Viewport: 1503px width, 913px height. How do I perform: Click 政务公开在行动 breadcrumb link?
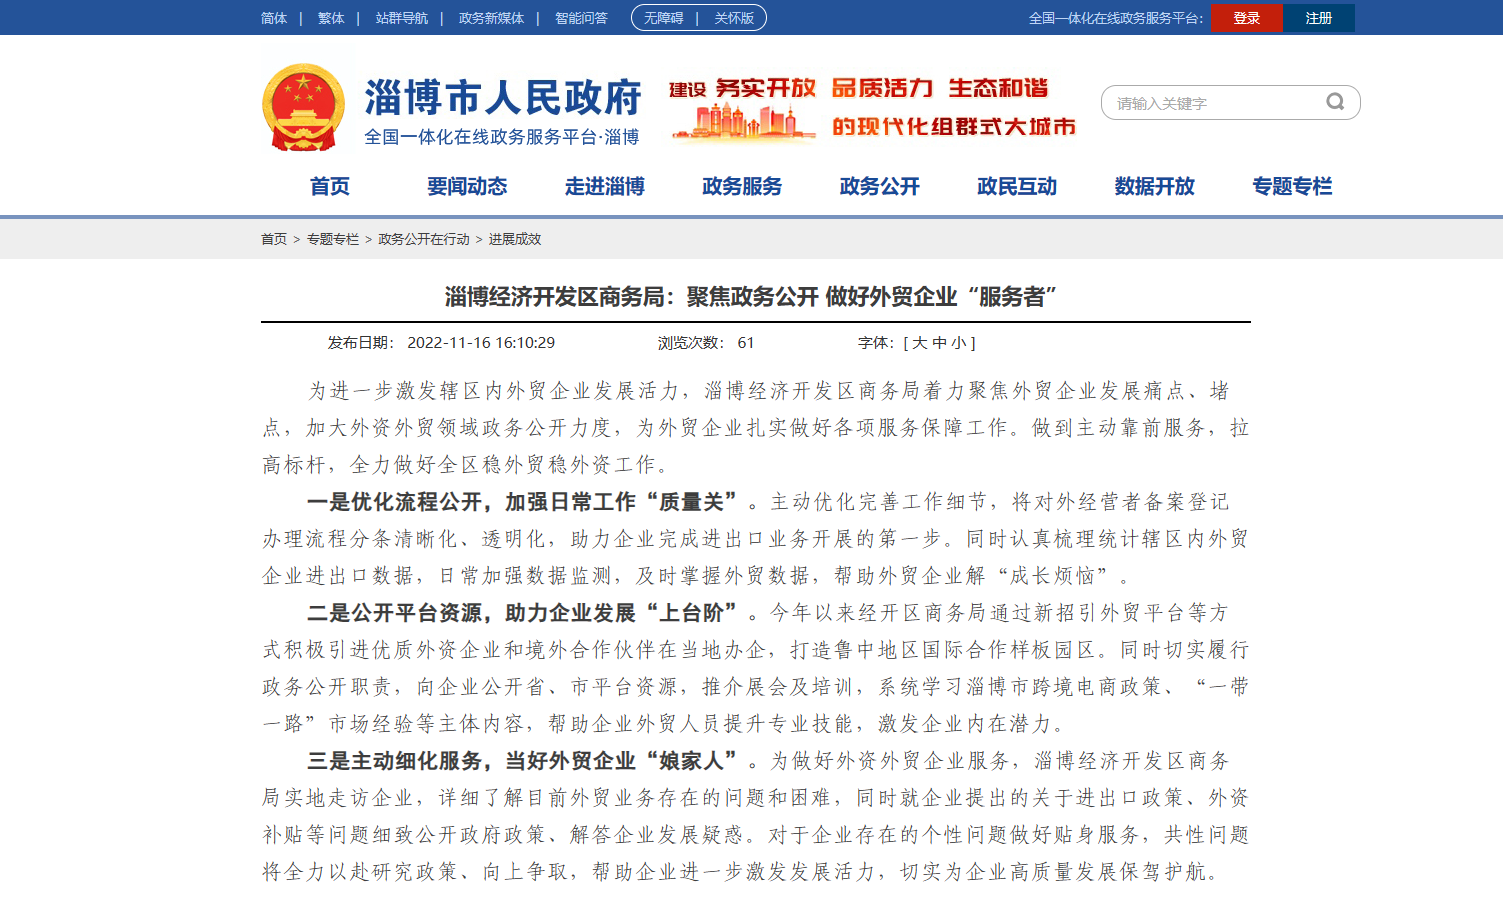(x=424, y=239)
